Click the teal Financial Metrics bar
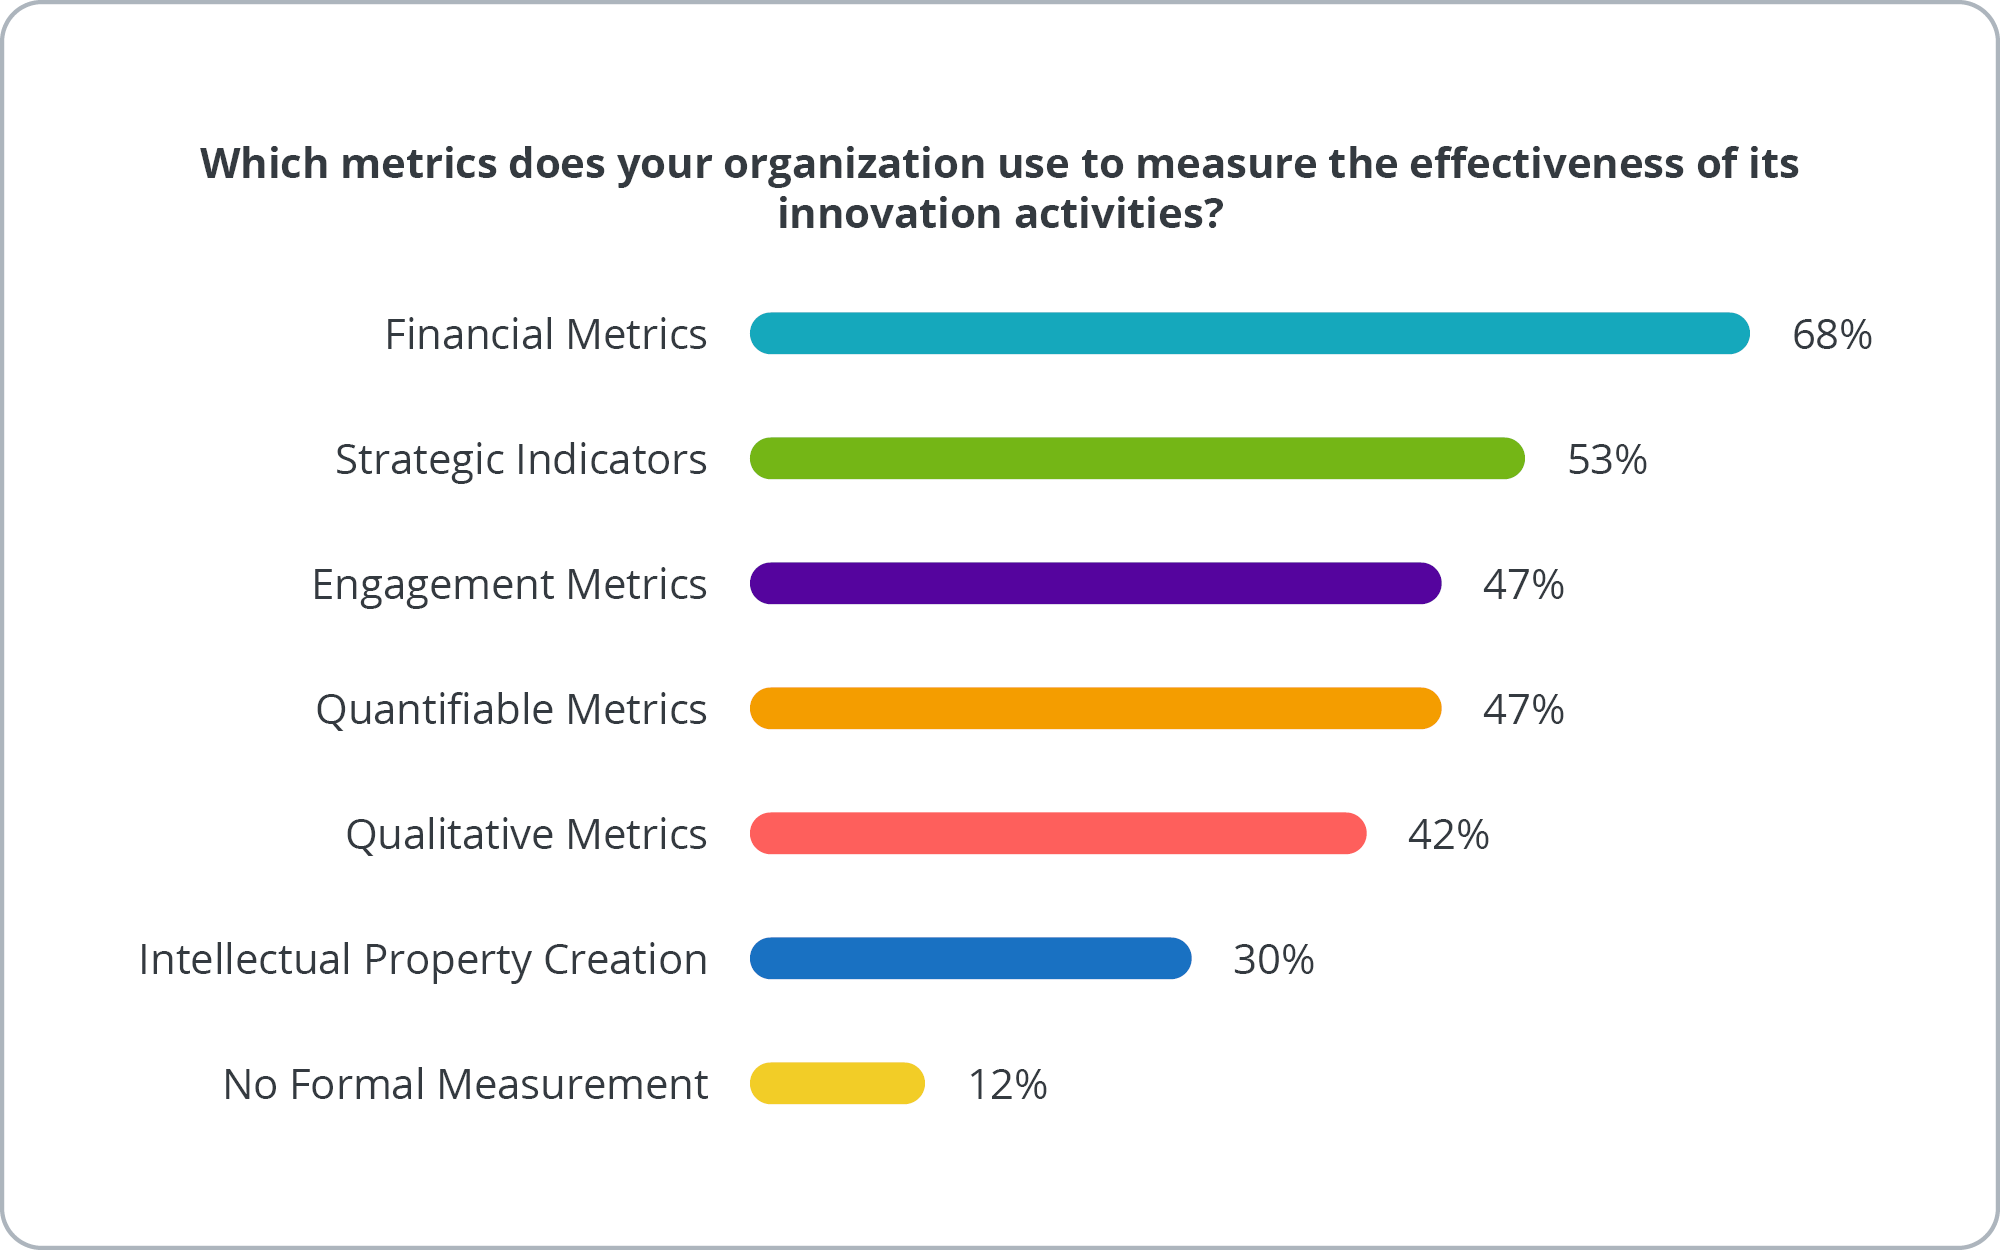The width and height of the screenshot is (2000, 1250). (x=1249, y=333)
